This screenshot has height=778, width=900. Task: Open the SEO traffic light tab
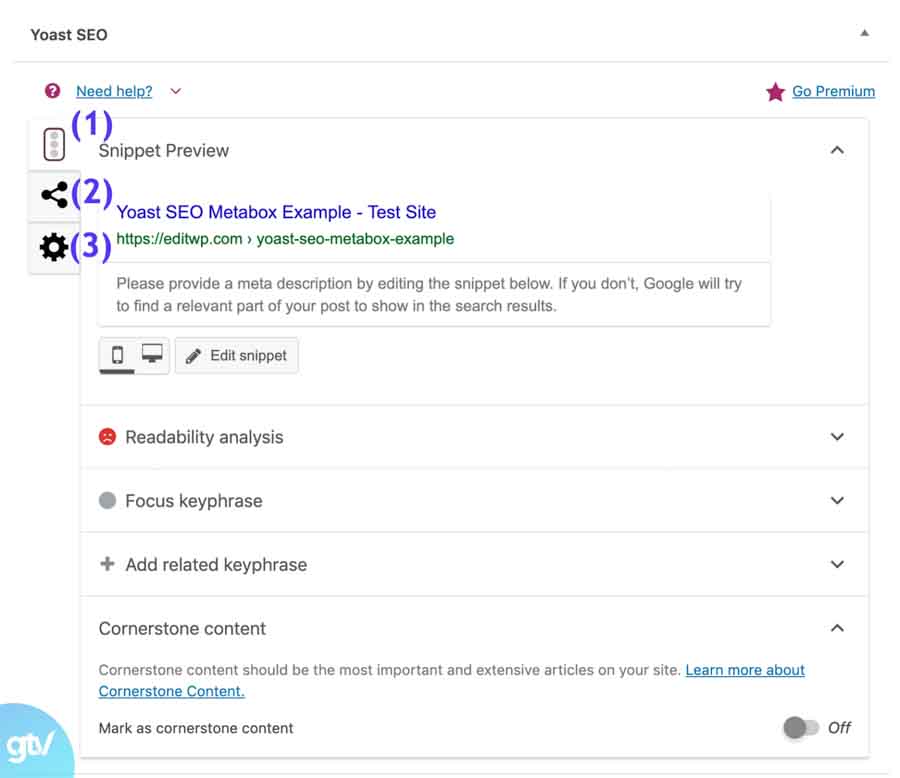coord(54,146)
